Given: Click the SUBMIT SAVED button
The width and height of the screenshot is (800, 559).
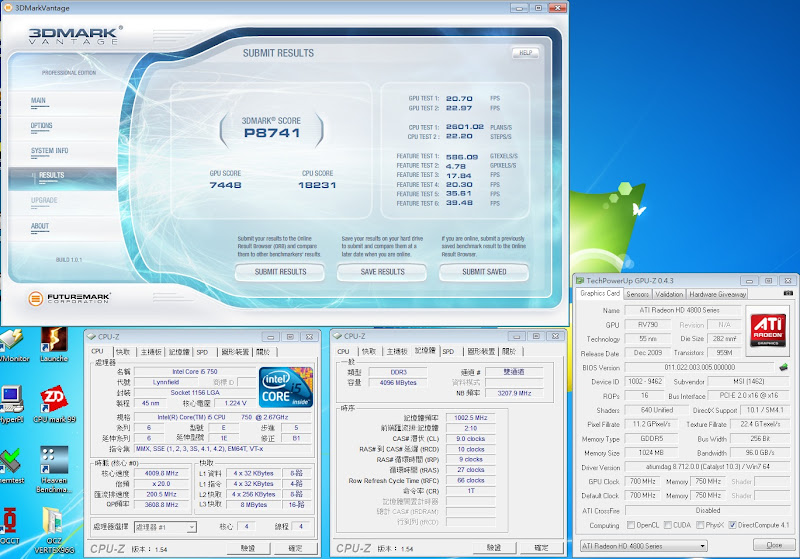Looking at the screenshot, I should 484,272.
